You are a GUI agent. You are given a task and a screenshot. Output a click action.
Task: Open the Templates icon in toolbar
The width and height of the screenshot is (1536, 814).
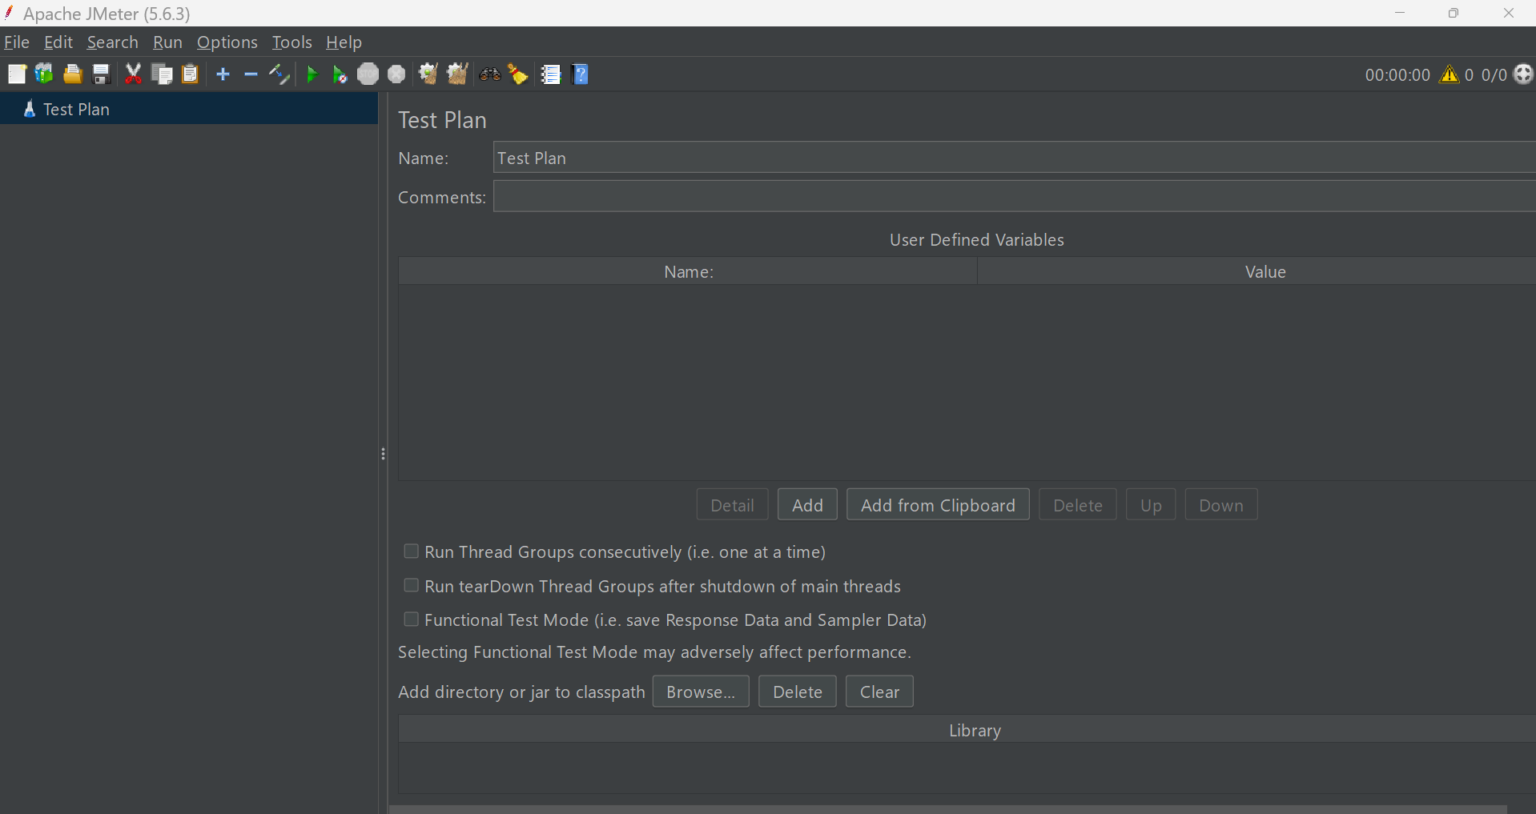click(44, 73)
